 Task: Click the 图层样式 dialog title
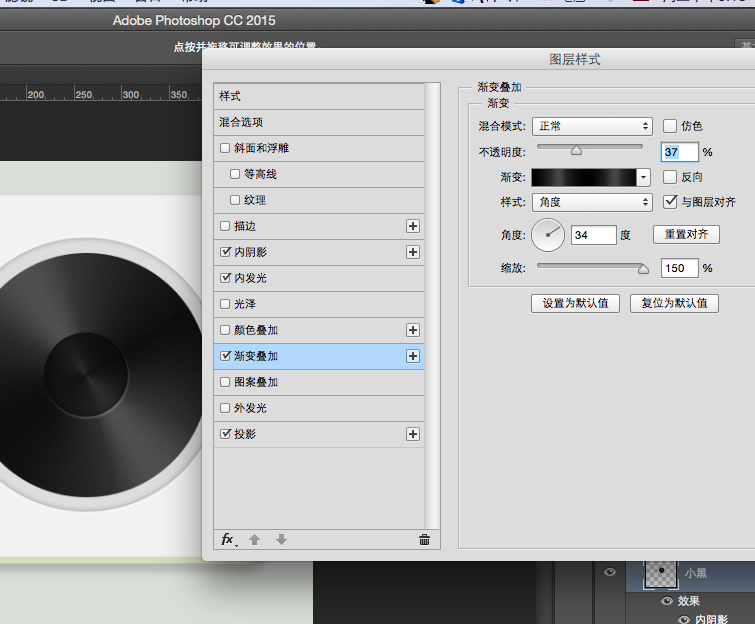tap(575, 60)
